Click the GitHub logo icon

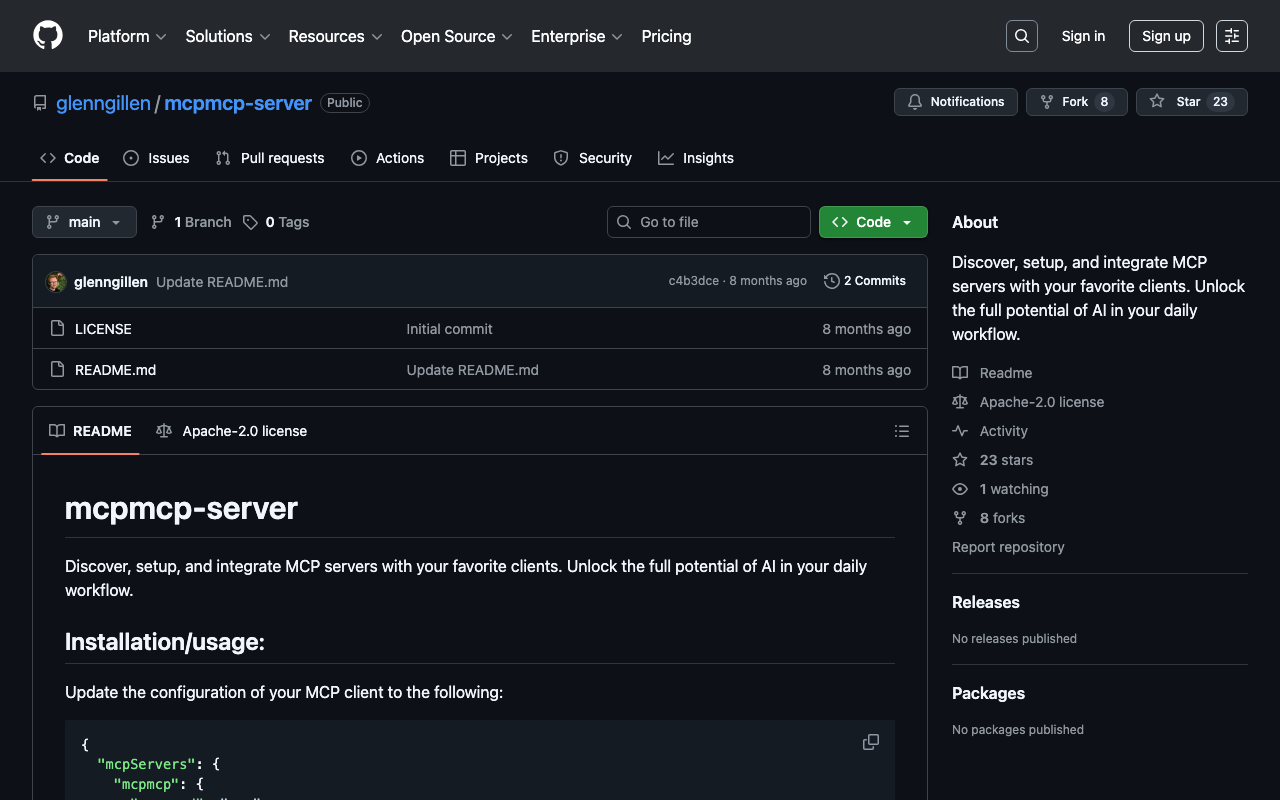(48, 36)
